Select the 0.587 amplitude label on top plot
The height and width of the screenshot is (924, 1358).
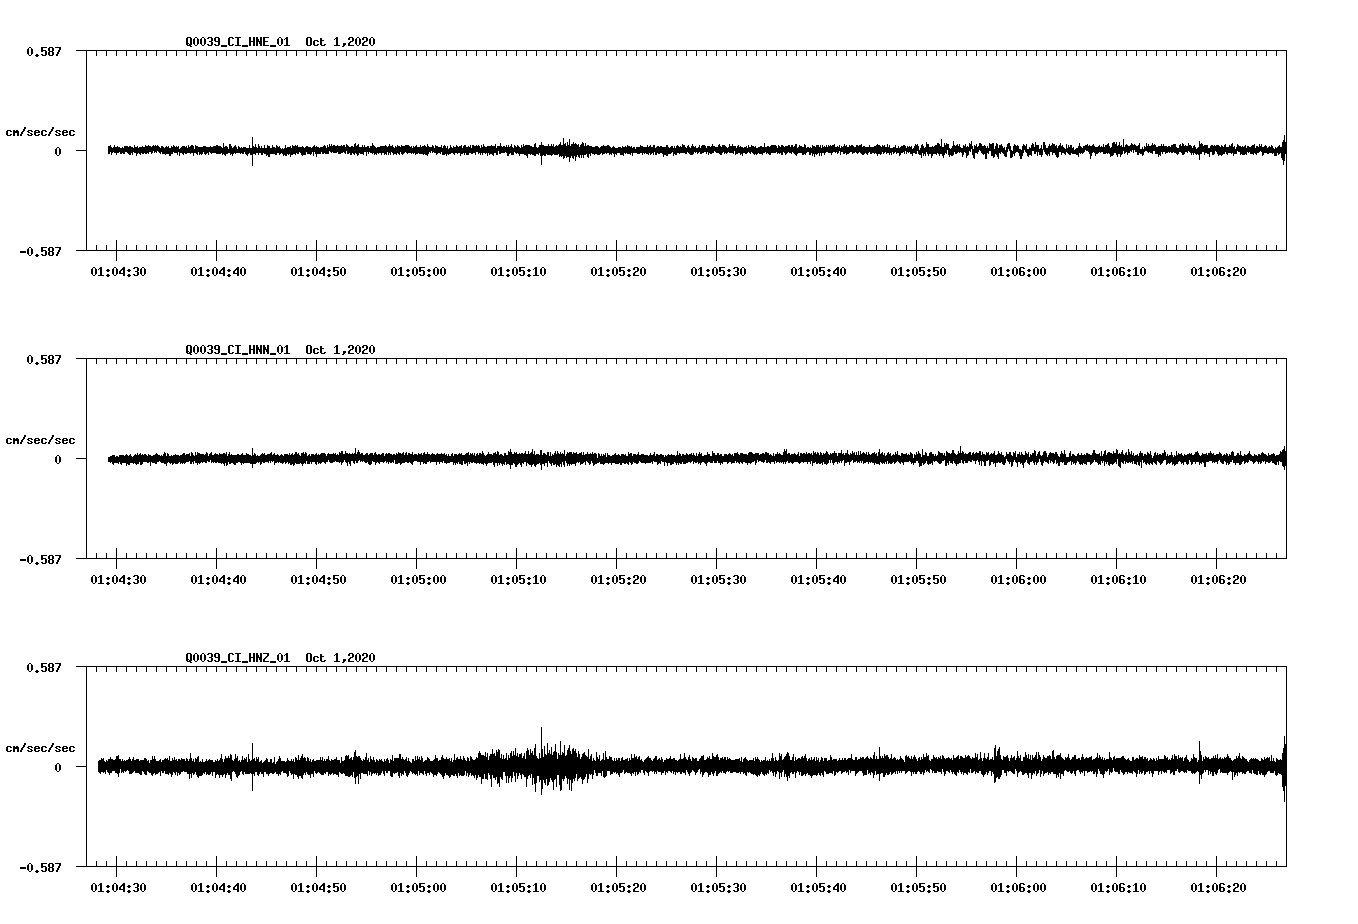[44, 51]
